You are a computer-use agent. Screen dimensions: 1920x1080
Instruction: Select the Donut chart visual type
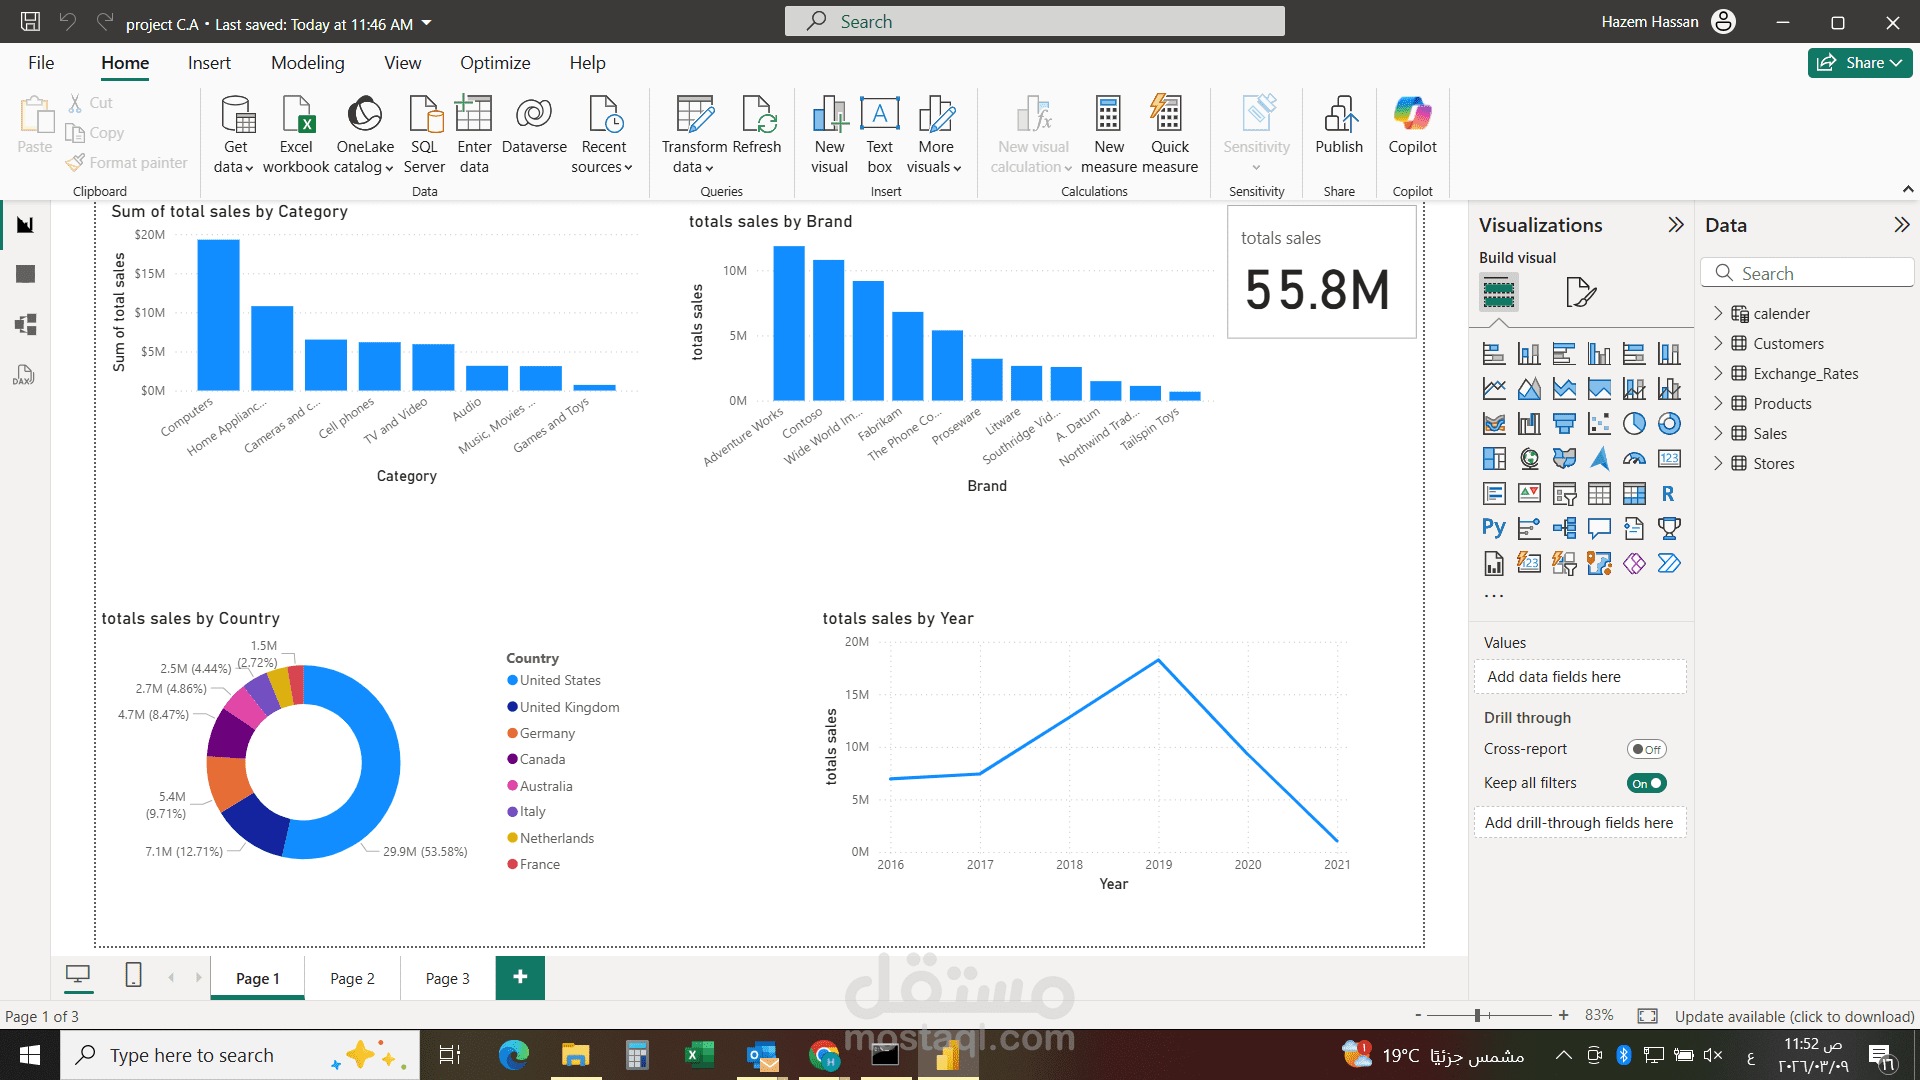point(1669,424)
